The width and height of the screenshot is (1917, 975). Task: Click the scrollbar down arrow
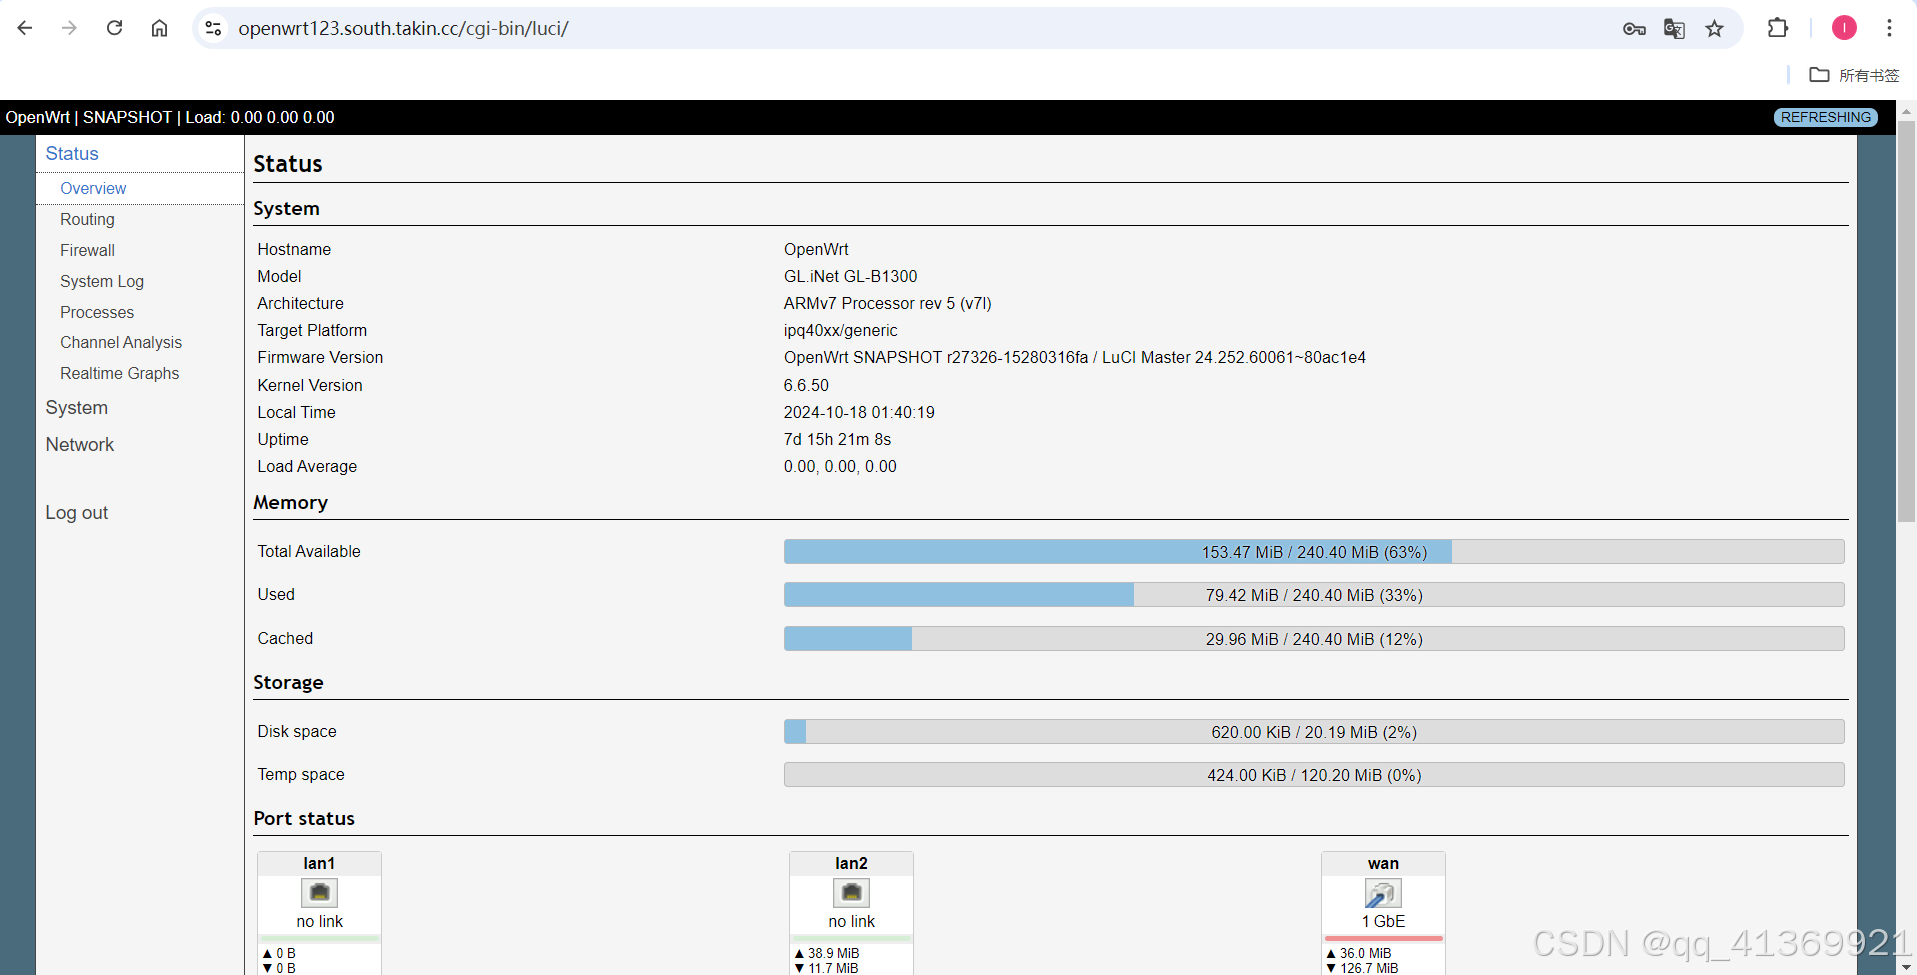point(1906,967)
